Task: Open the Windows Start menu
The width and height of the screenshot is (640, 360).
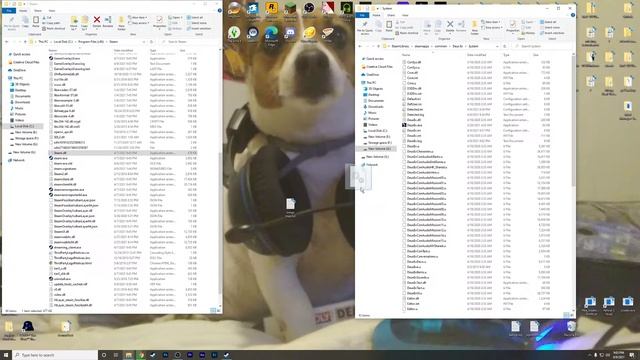Action: pos(6,355)
